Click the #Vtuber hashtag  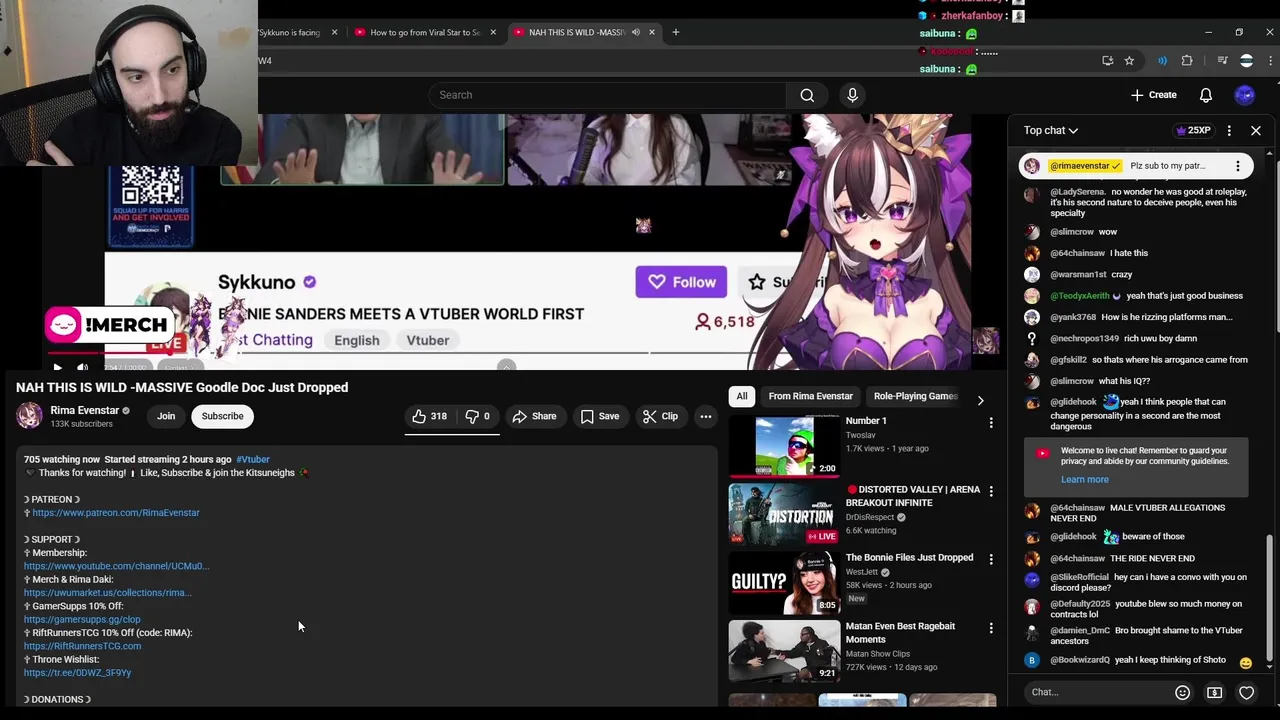click(253, 459)
